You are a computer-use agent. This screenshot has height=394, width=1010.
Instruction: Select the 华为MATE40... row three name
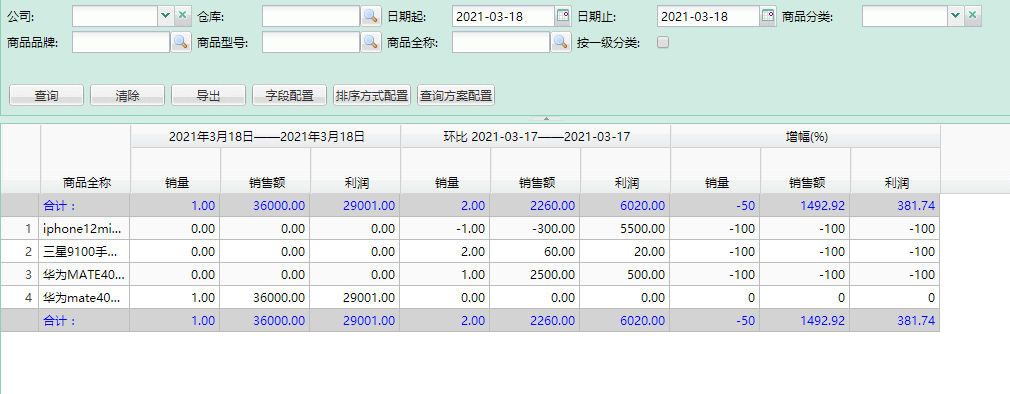[x=84, y=275]
